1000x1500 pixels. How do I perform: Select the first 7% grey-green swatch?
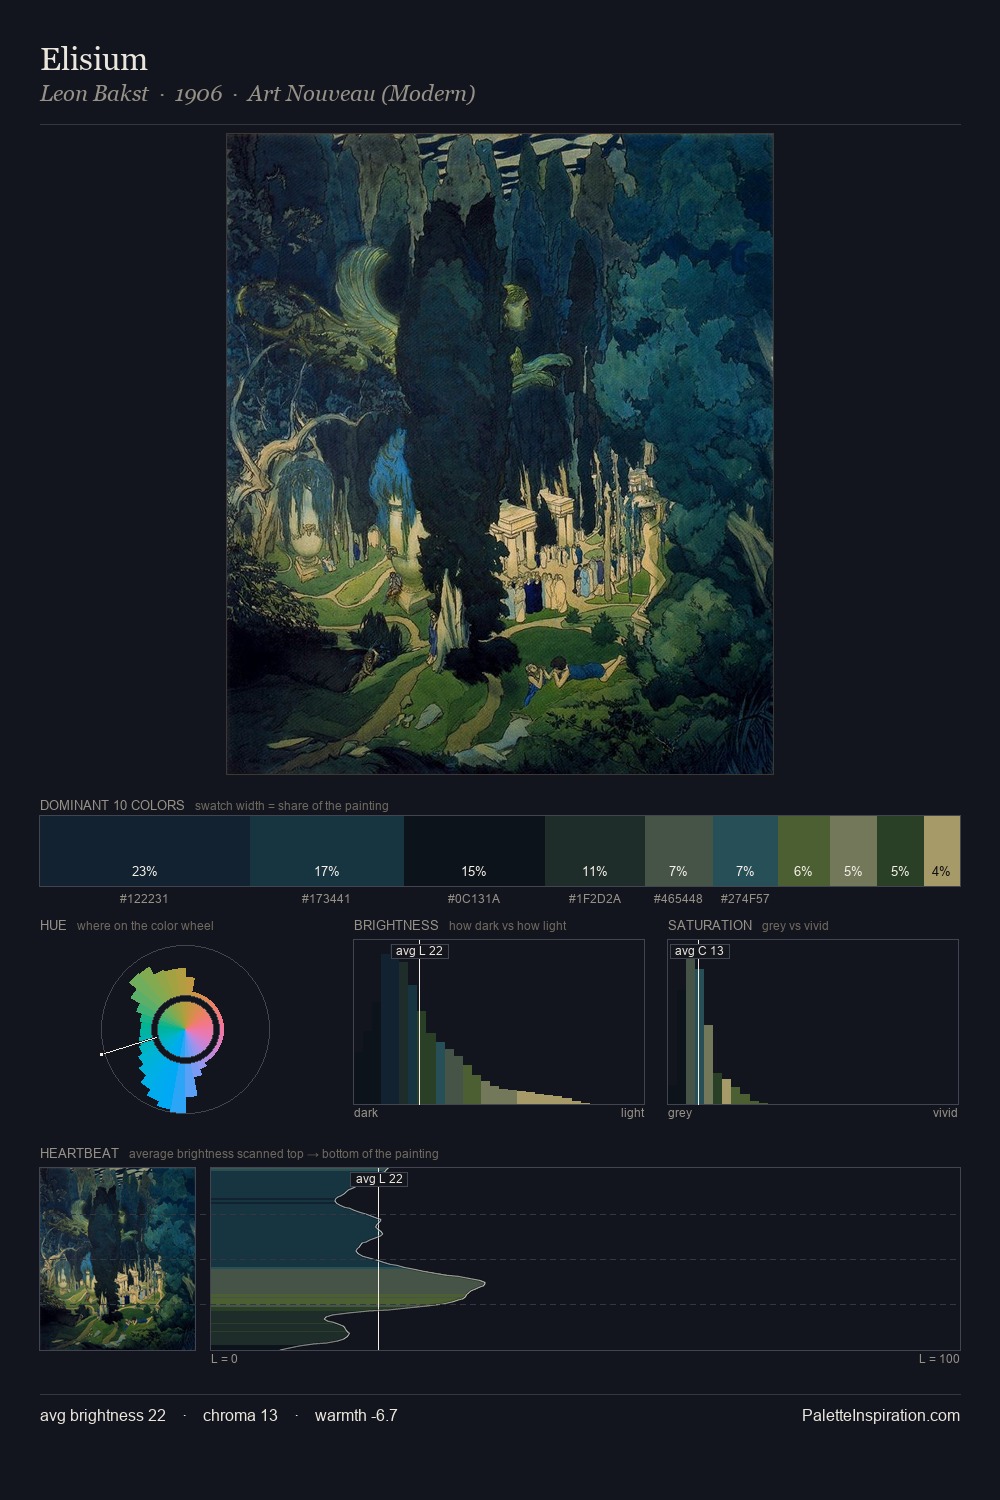point(679,851)
